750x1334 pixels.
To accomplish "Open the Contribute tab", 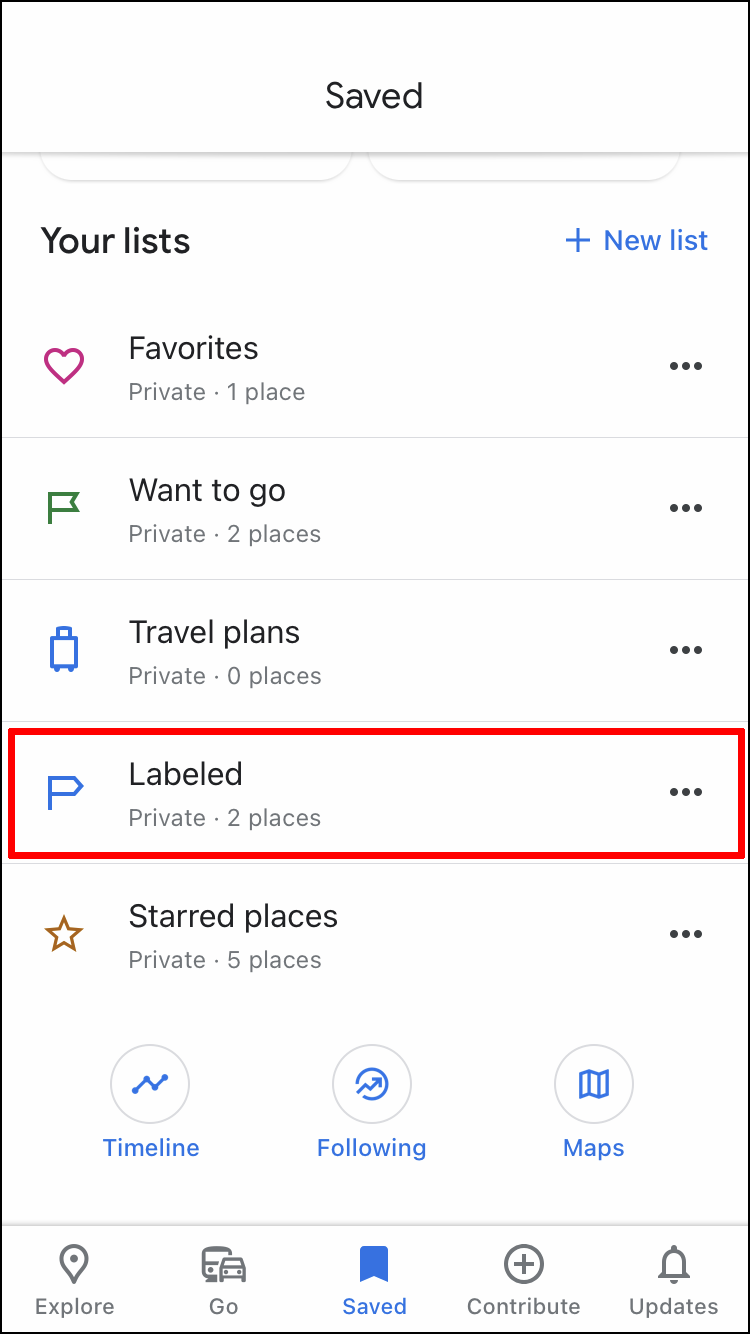I will point(524,1280).
